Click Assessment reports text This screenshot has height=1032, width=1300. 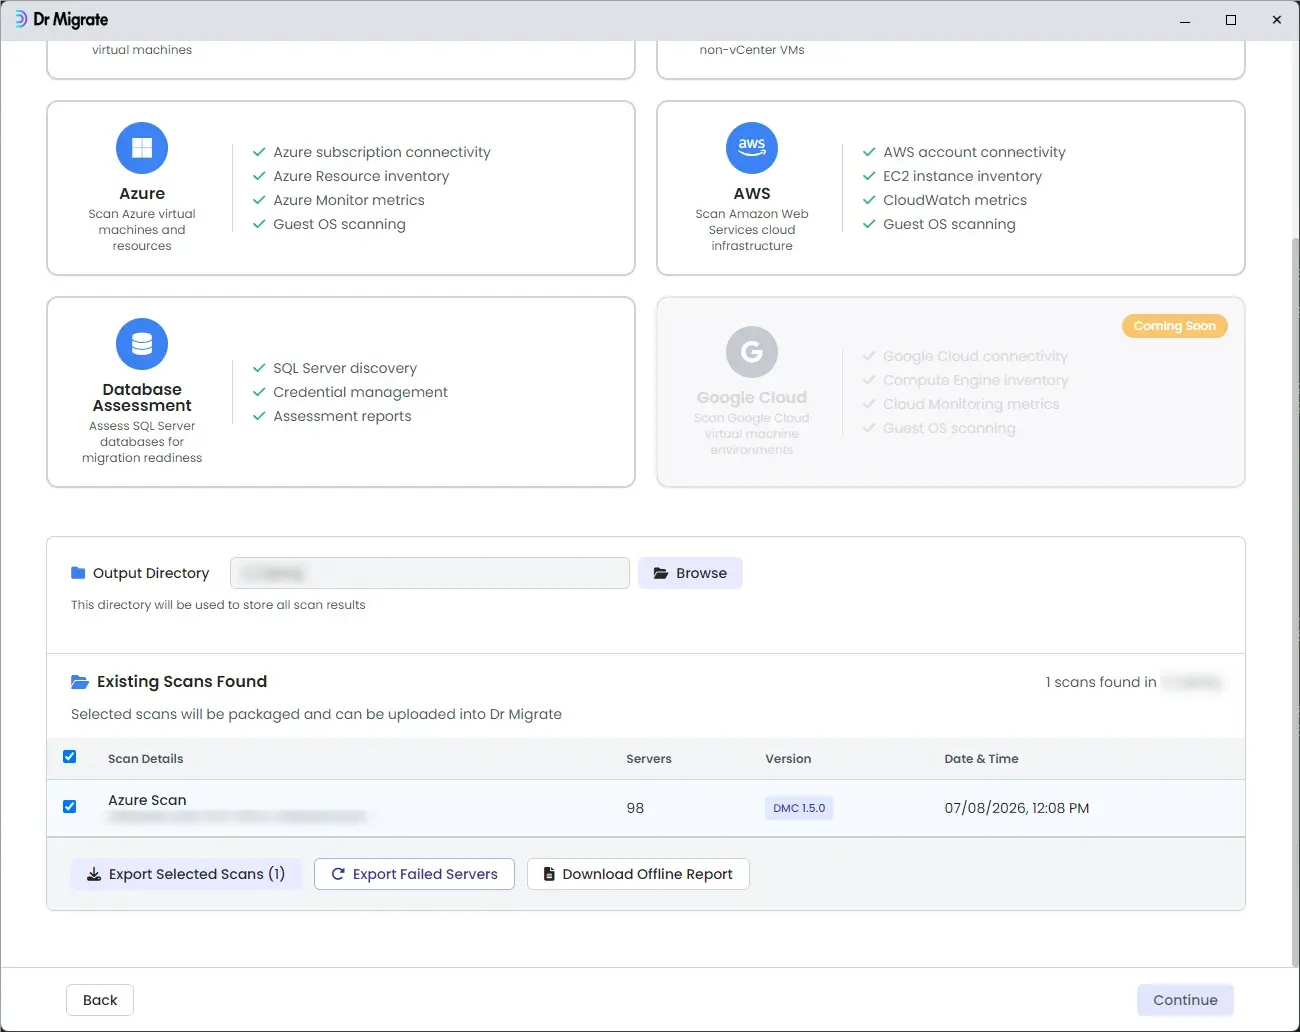[x=342, y=416]
